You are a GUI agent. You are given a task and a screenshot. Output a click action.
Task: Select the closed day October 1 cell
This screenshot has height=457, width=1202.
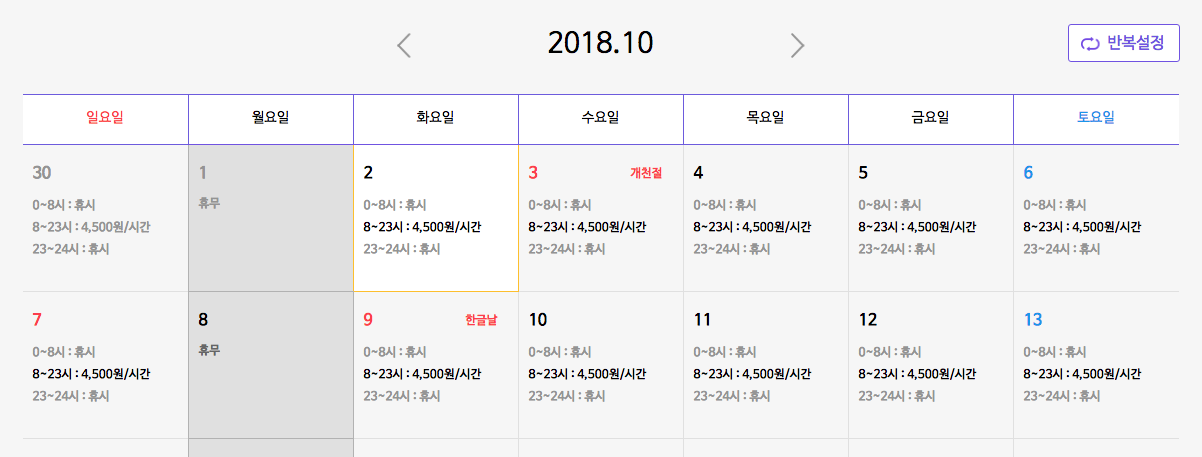pos(271,218)
